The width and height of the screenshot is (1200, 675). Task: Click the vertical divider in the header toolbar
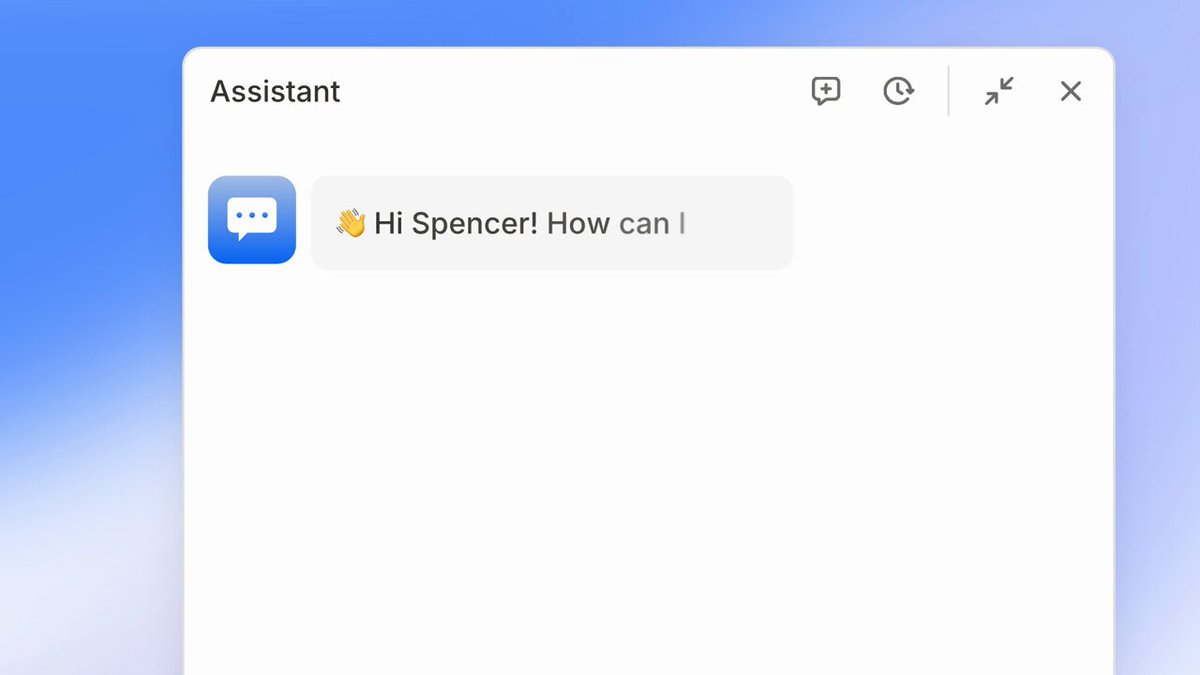click(x=949, y=91)
